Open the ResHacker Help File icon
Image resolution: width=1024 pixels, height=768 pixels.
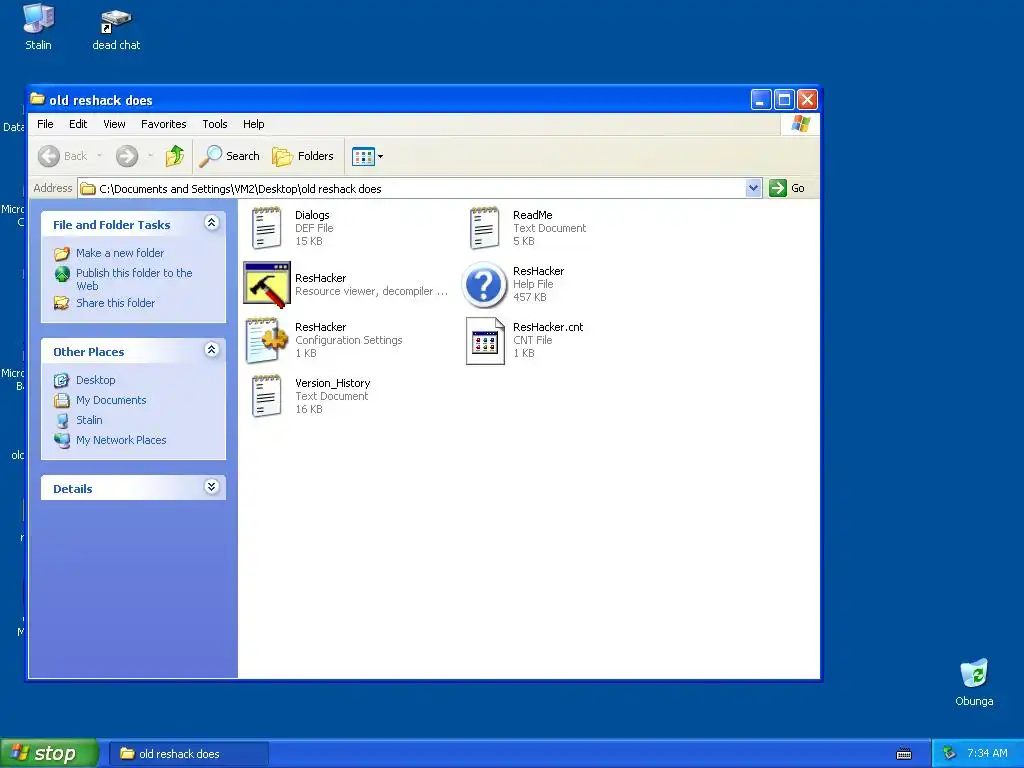(484, 285)
